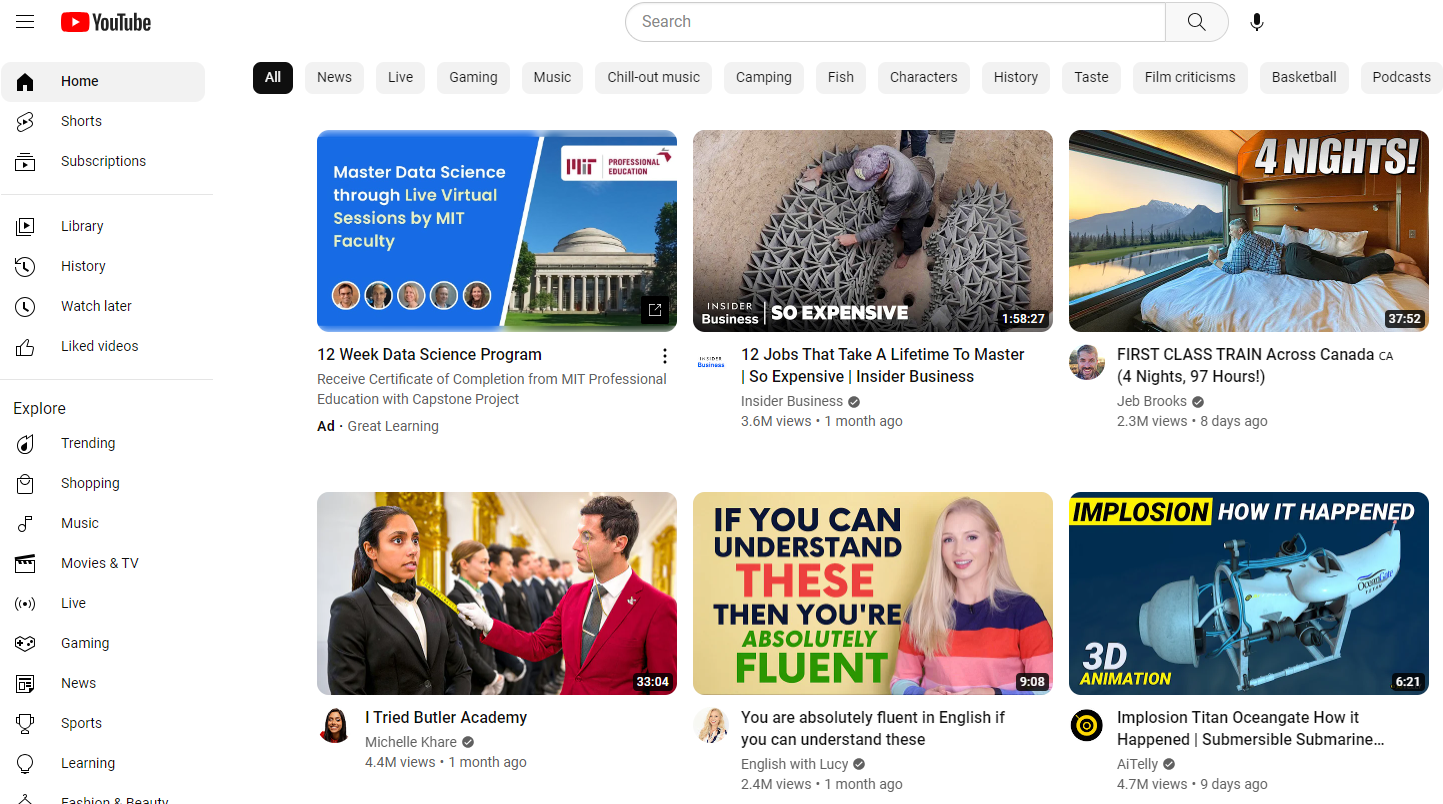This screenshot has width=1443, height=804.
Task: Open Shorts from the sidebar
Action: (81, 121)
